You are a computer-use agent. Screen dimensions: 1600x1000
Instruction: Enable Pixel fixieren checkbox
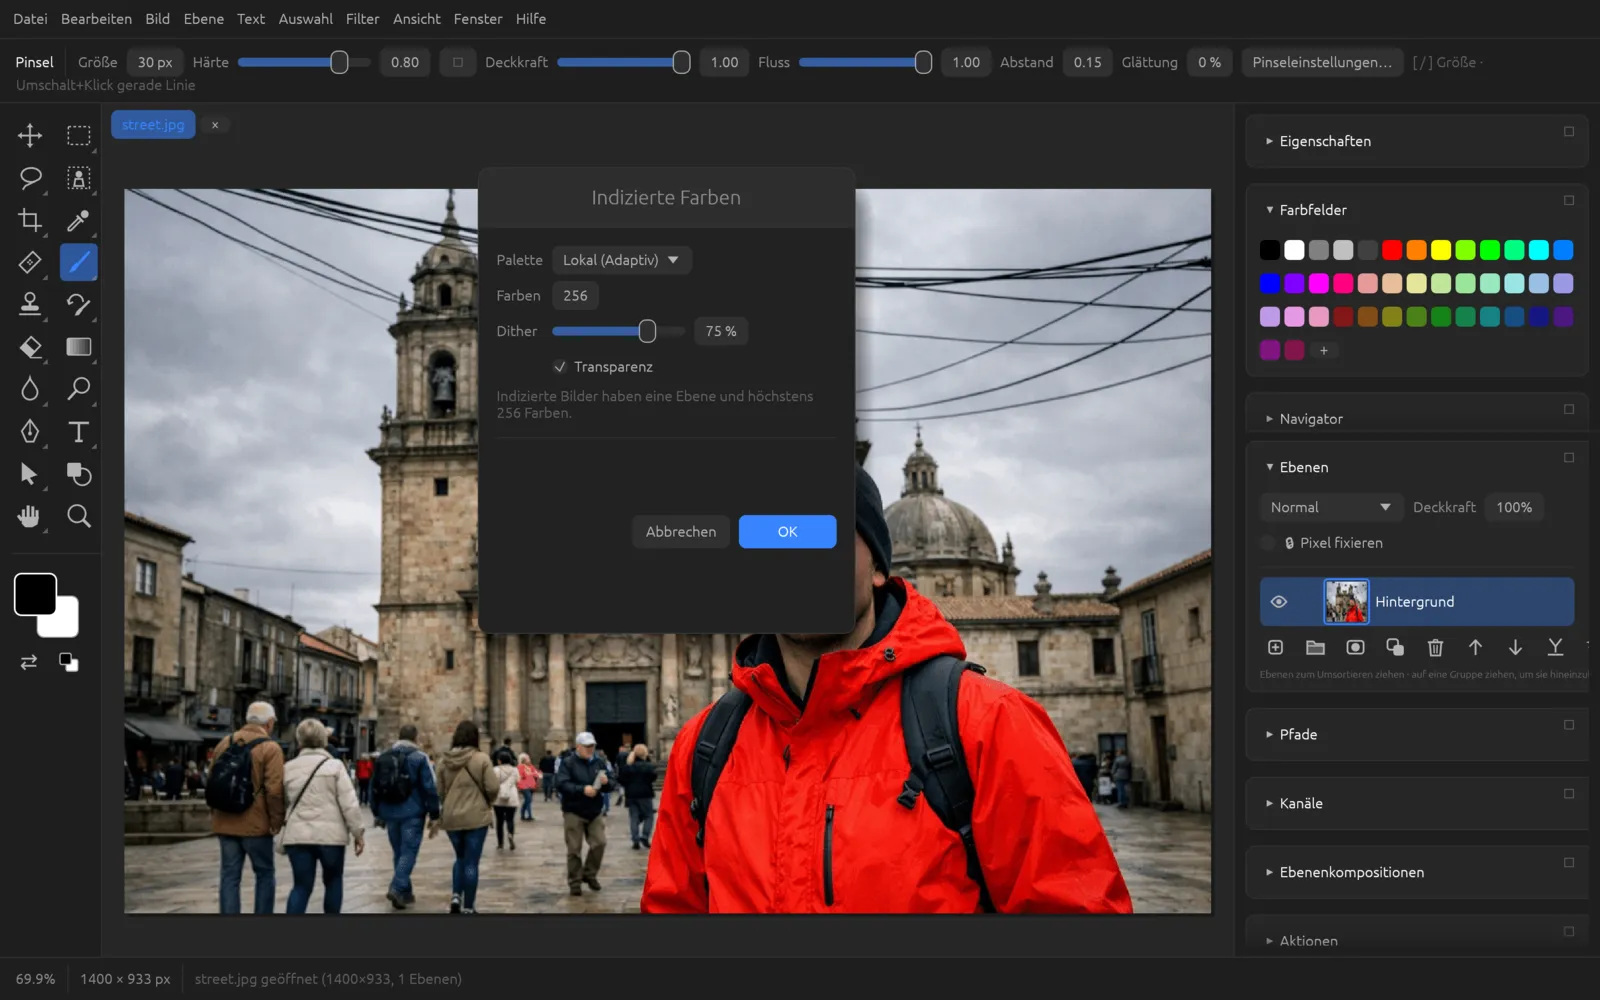1268,543
